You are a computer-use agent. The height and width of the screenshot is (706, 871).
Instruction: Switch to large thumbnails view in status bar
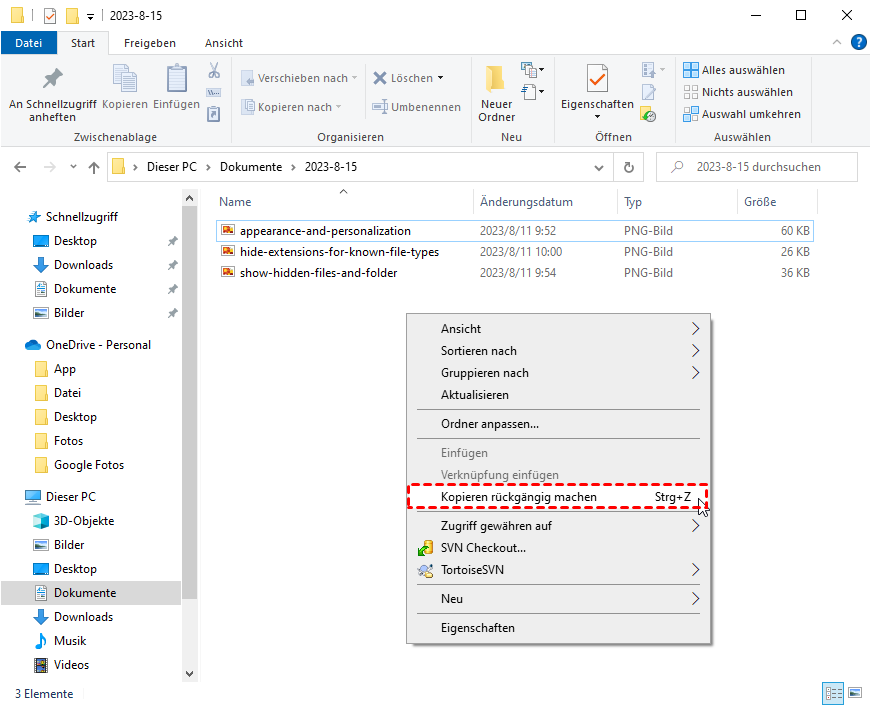tap(855, 693)
